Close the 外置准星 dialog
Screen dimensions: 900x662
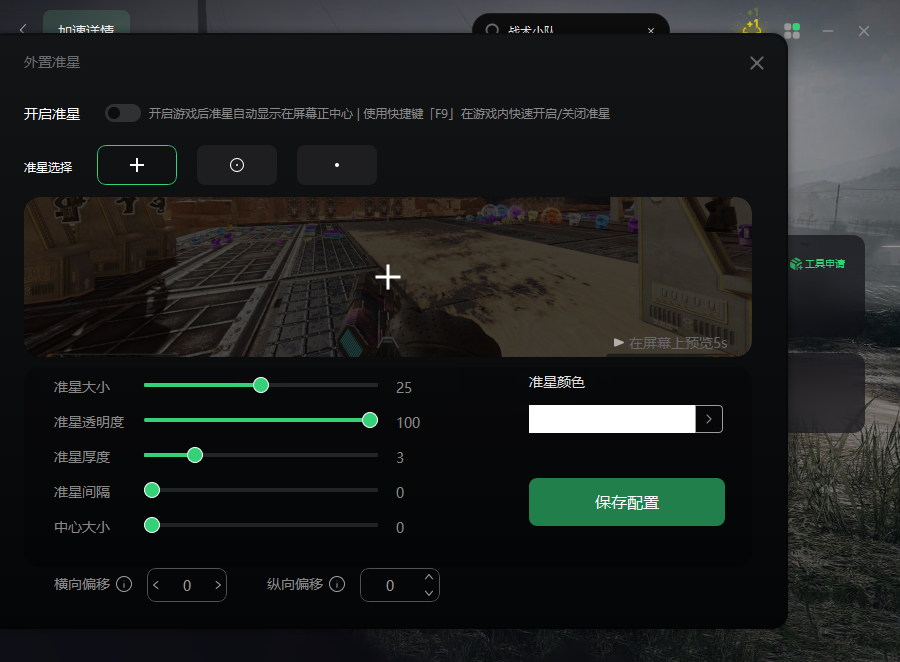[757, 63]
